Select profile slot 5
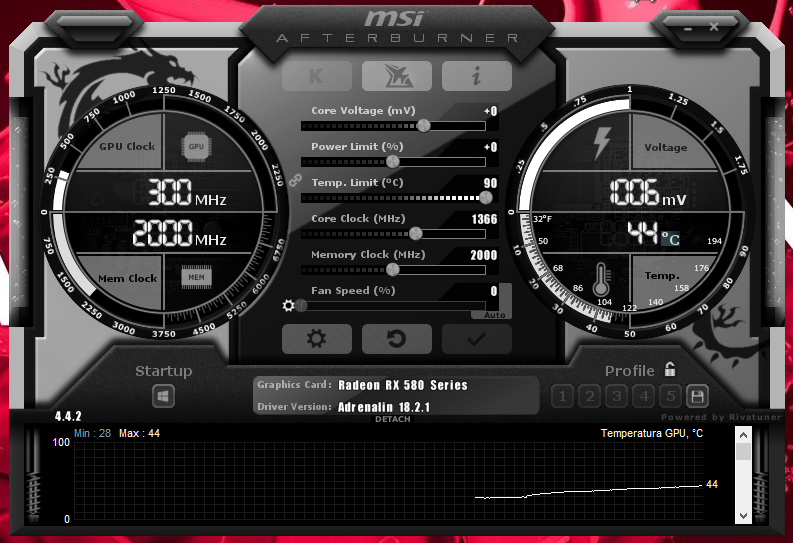This screenshot has height=543, width=793. (671, 396)
